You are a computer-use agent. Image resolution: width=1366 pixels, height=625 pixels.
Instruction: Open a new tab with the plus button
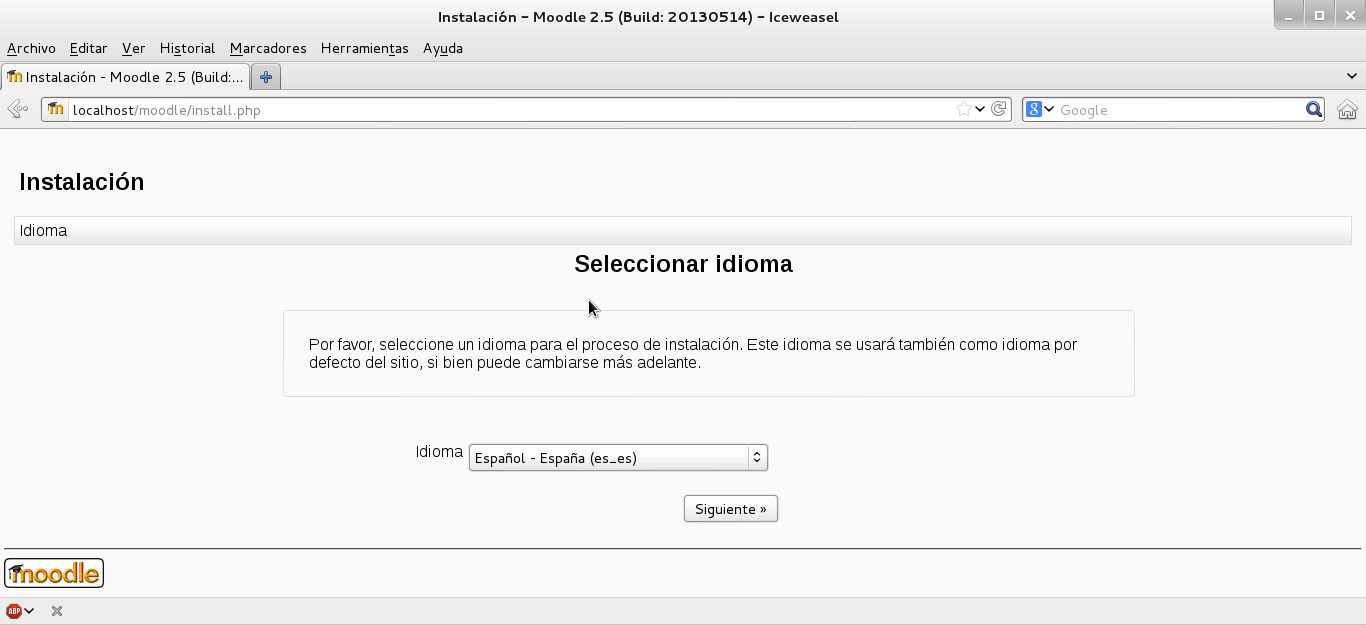[264, 75]
